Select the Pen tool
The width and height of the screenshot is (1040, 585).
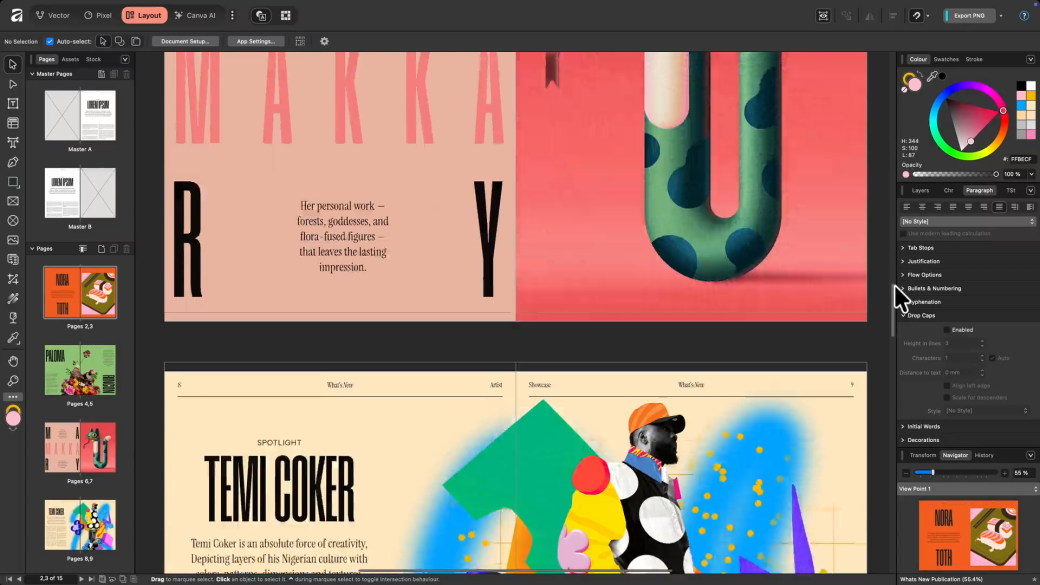click(x=13, y=161)
